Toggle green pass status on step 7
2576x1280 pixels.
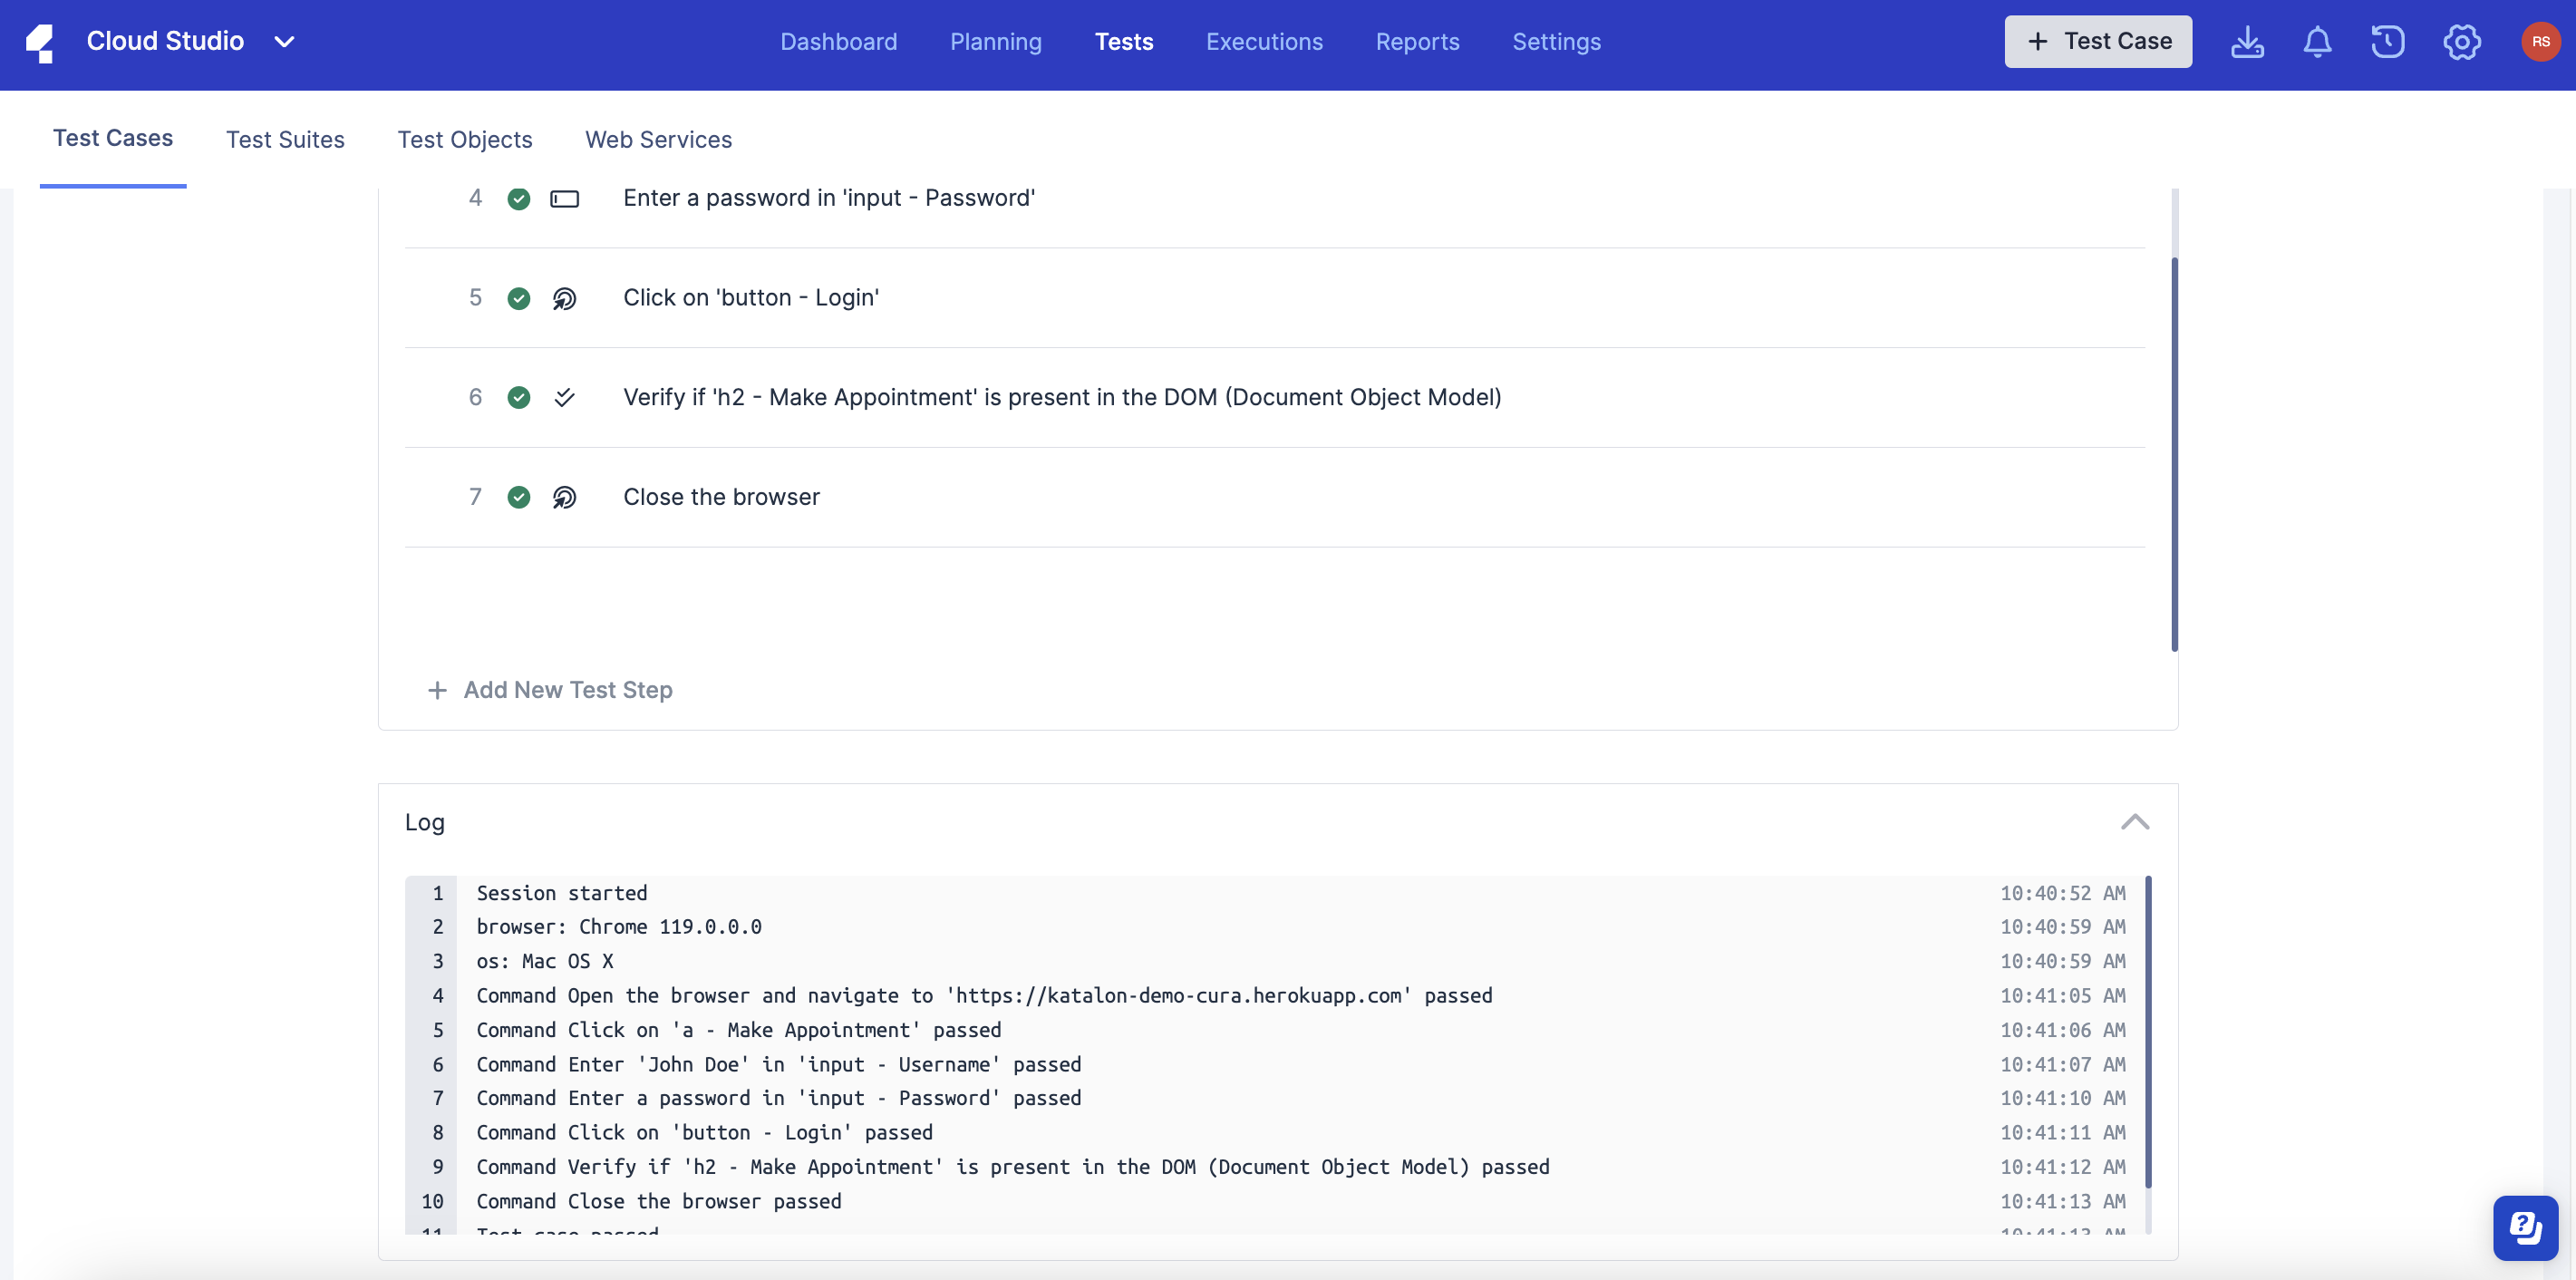click(518, 496)
